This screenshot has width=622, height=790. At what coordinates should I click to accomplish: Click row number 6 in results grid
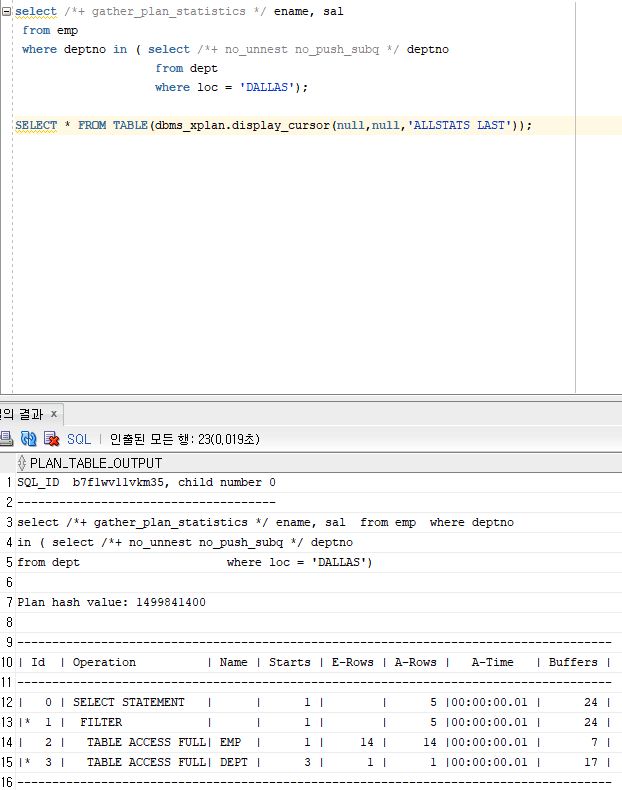9,582
